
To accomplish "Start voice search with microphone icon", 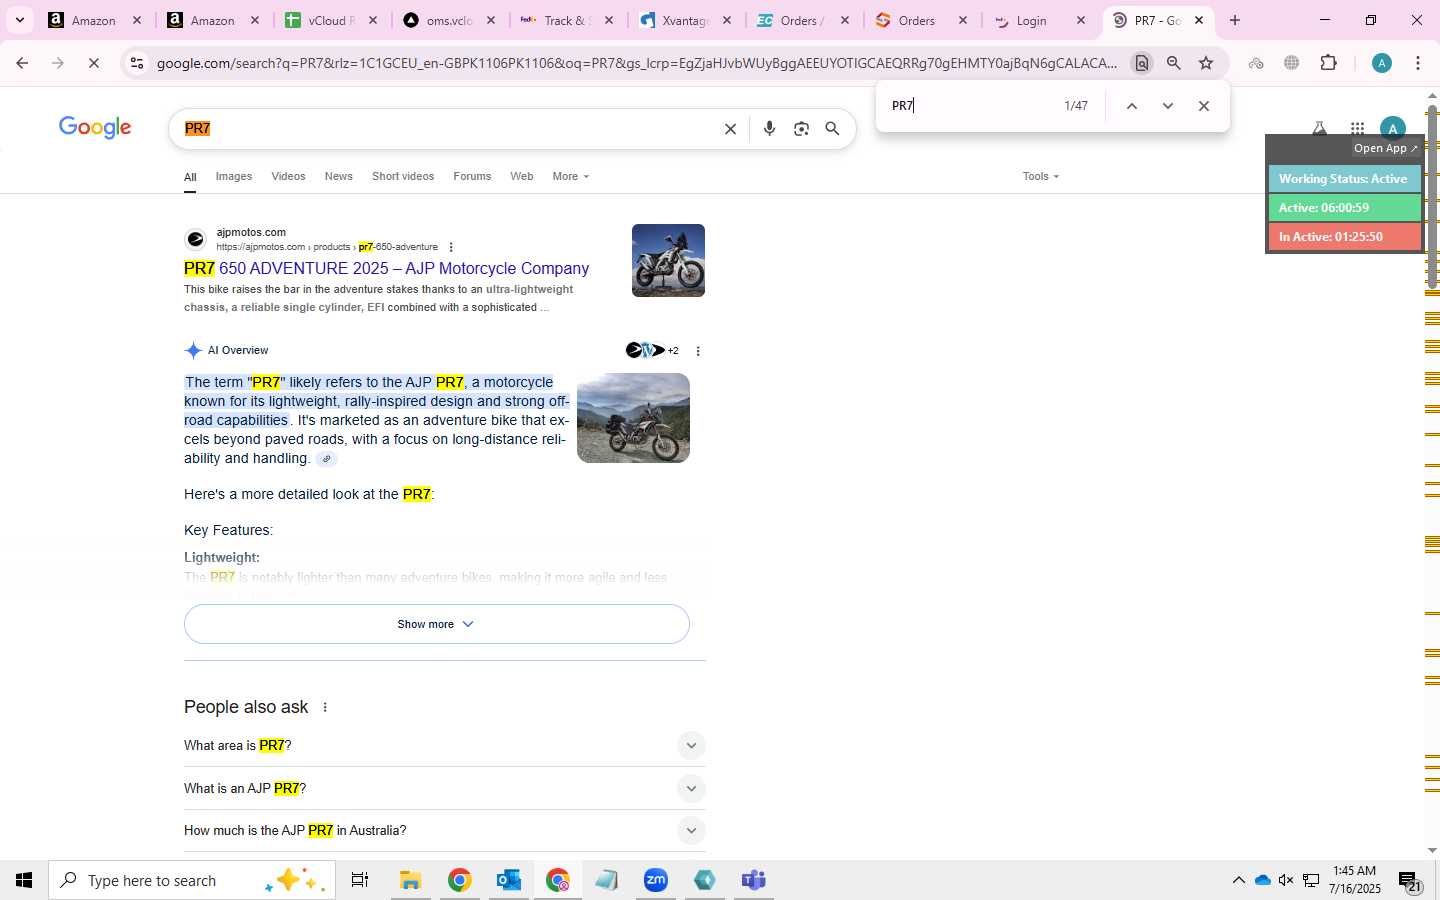I will (769, 129).
